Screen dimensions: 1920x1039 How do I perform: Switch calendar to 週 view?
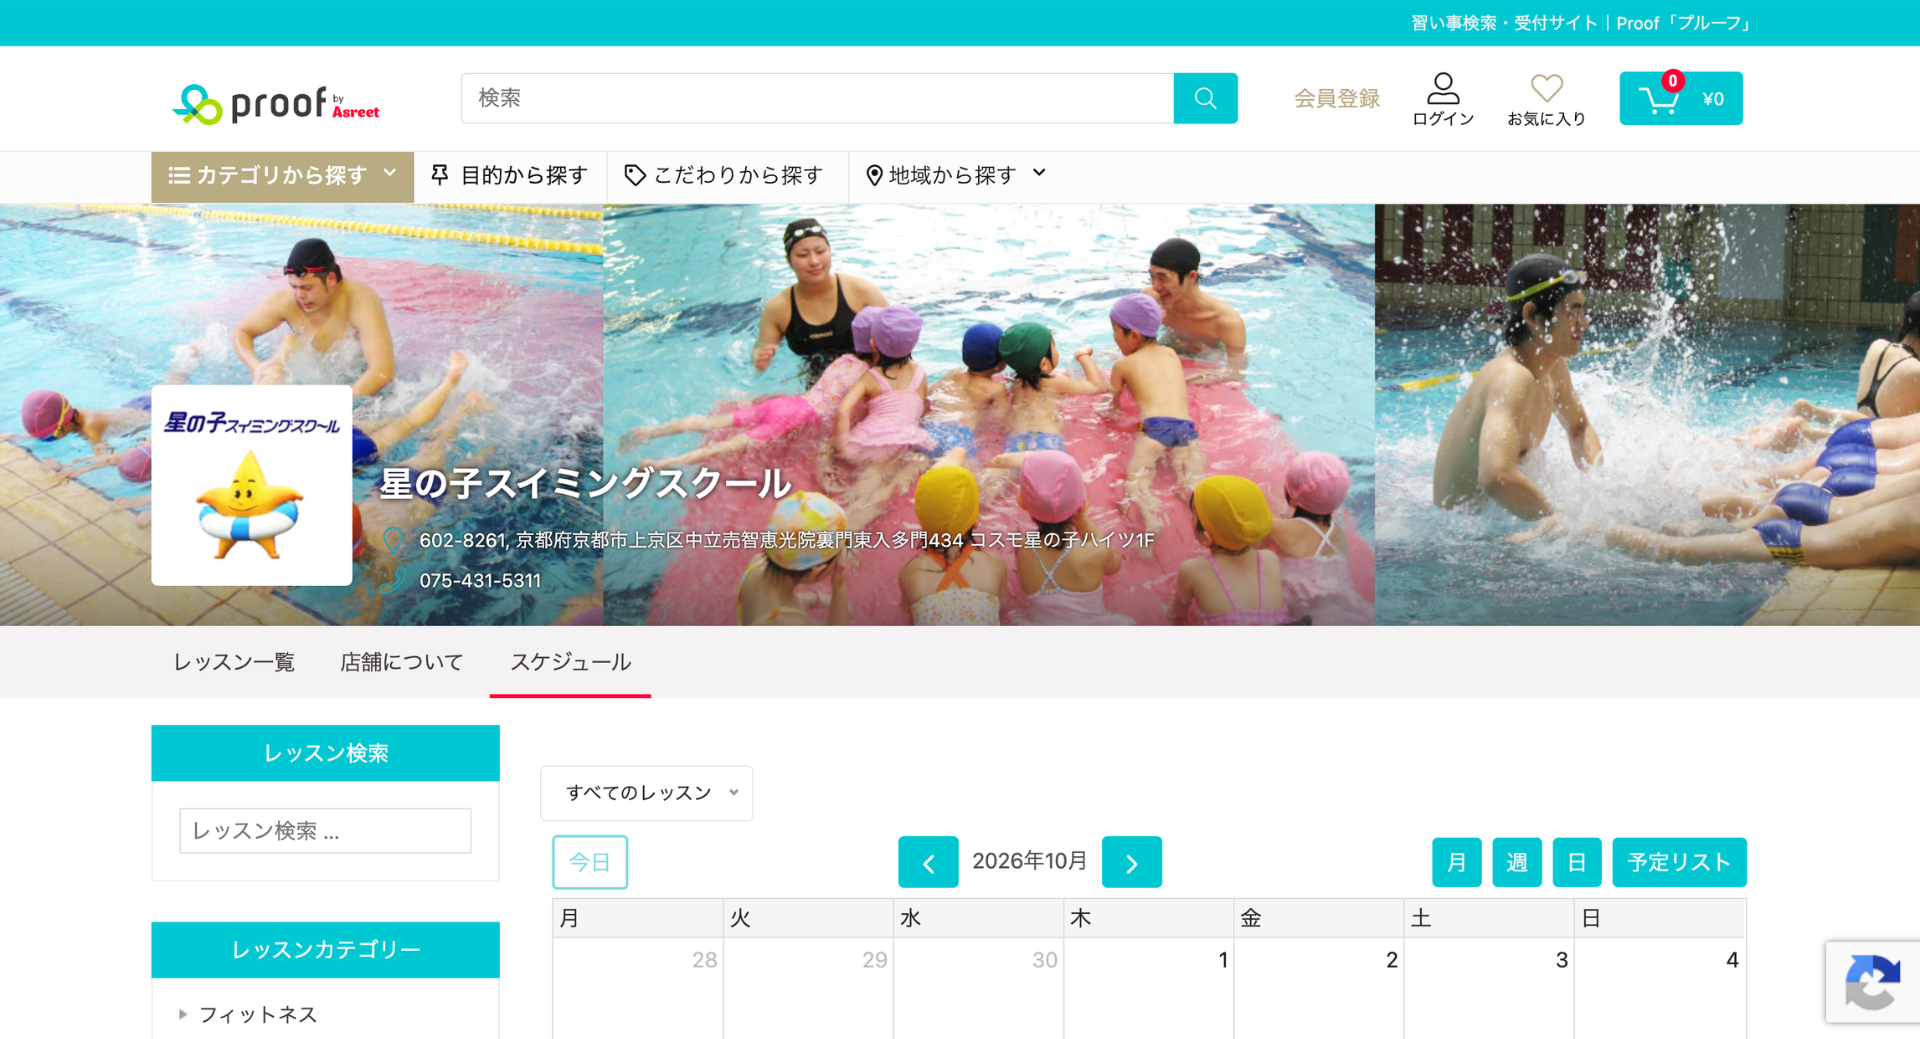point(1517,862)
